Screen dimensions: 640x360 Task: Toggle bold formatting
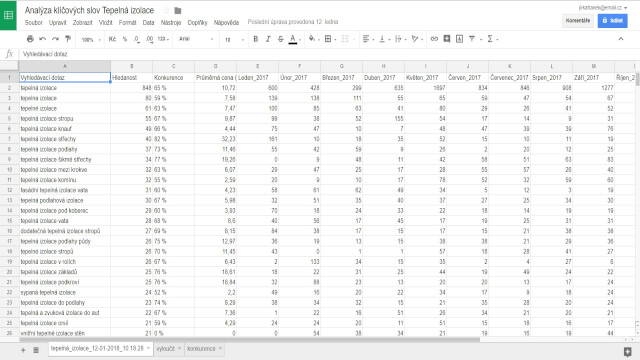[256, 39]
